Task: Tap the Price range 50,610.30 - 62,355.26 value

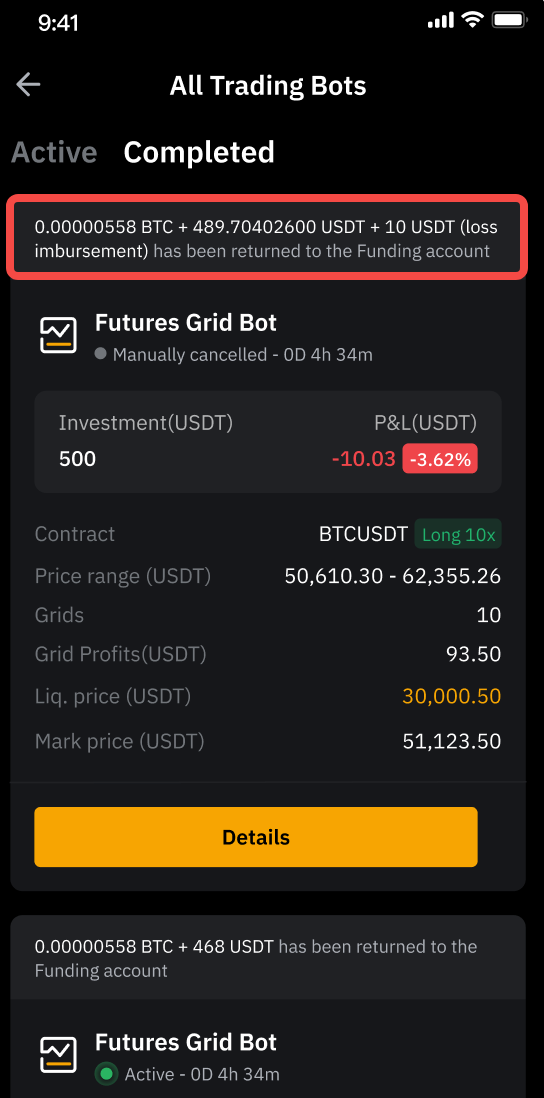Action: pos(393,576)
